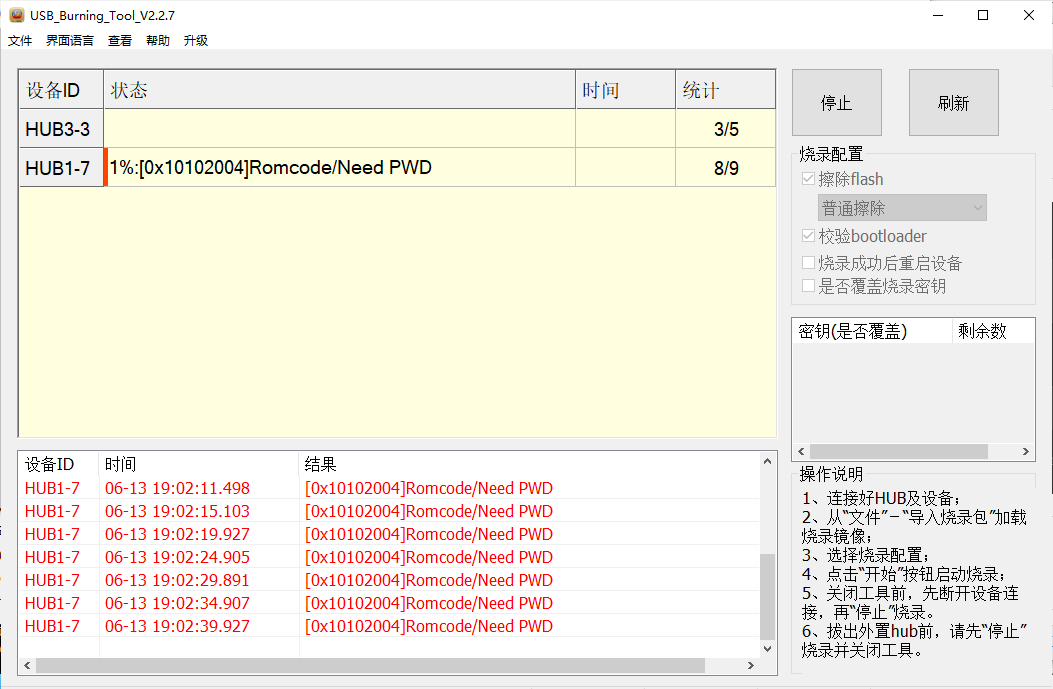Minimize the USB Burning Tool window

[x=938, y=15]
